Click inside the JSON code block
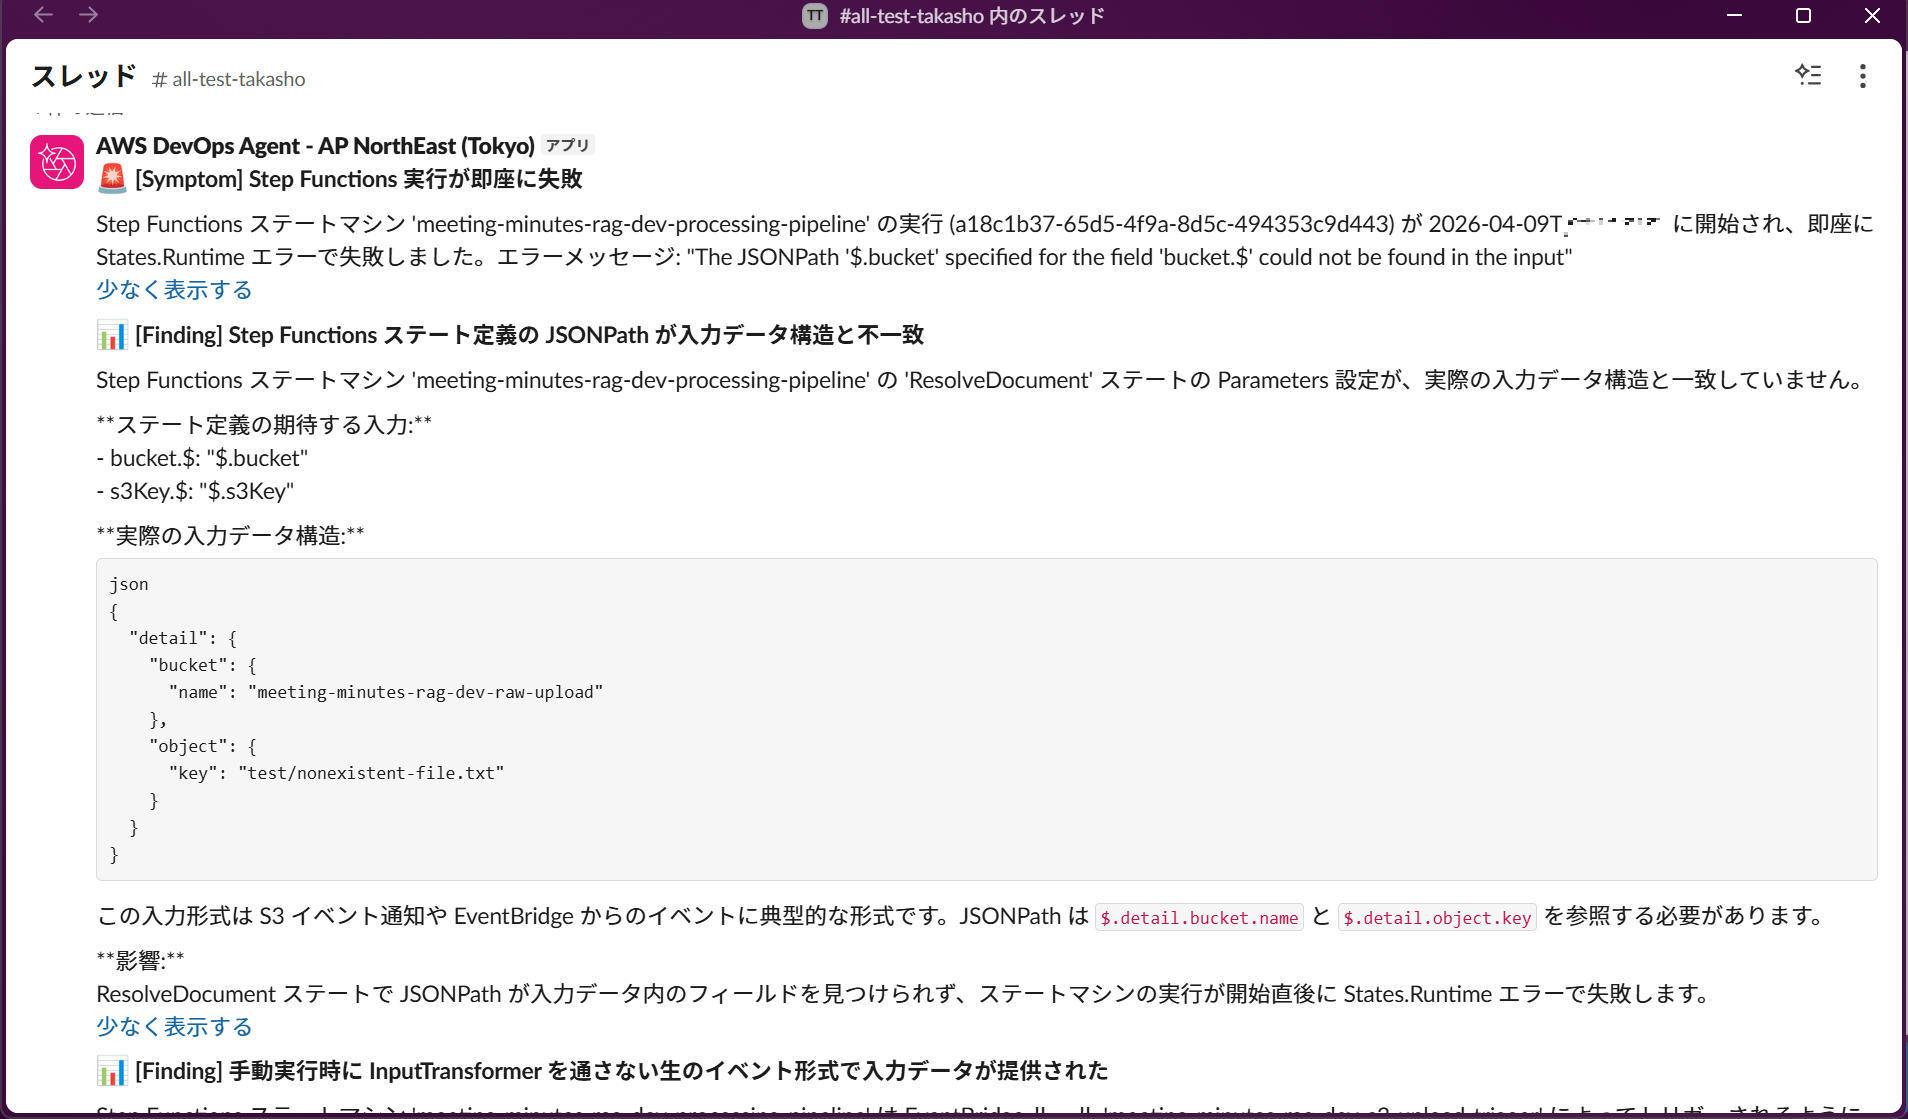Viewport: 1908px width, 1119px height. [x=986, y=719]
